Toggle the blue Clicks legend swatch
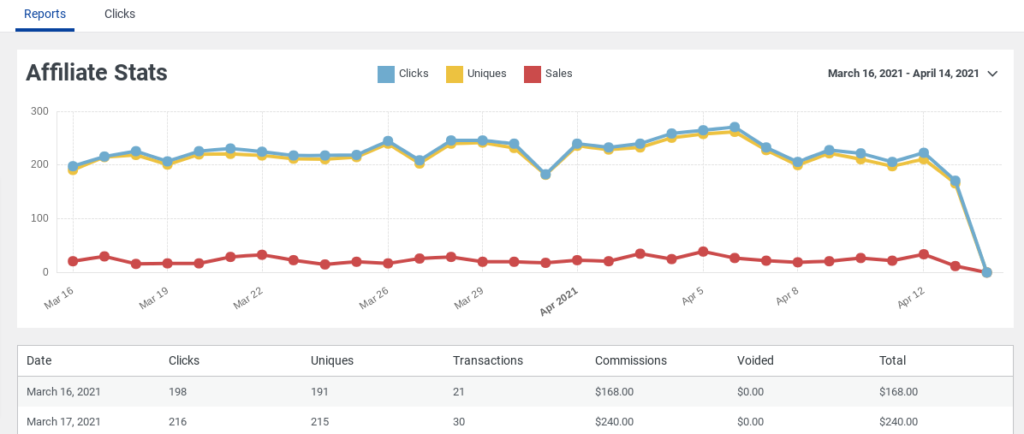1024x434 pixels. tap(386, 73)
